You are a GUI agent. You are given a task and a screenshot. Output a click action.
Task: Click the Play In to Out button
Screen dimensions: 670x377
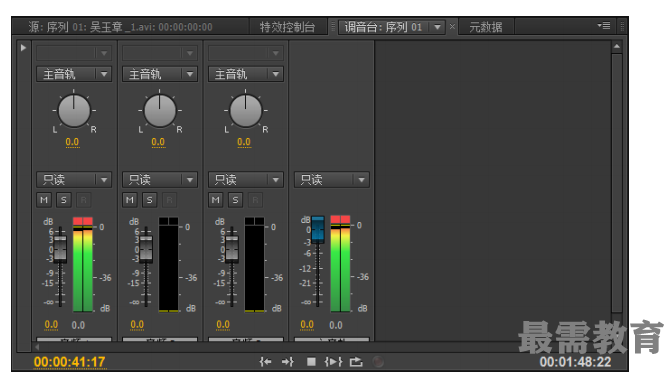[x=333, y=362]
